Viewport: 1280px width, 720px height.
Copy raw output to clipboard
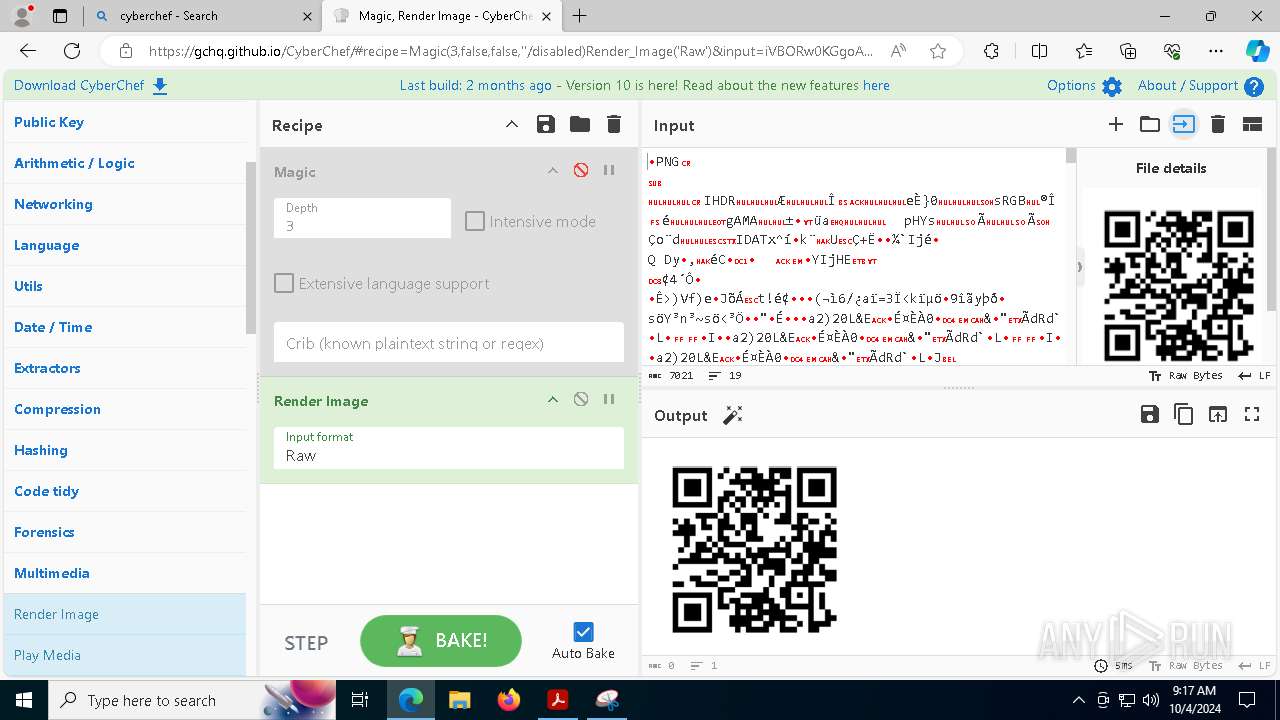1184,414
